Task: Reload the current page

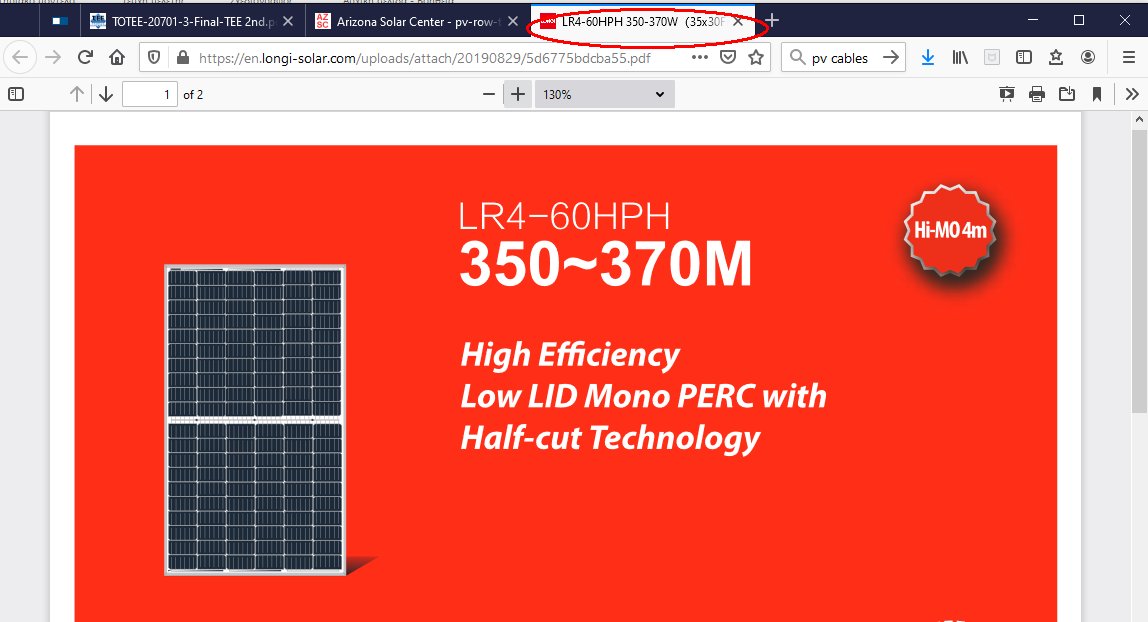Action: (x=85, y=57)
